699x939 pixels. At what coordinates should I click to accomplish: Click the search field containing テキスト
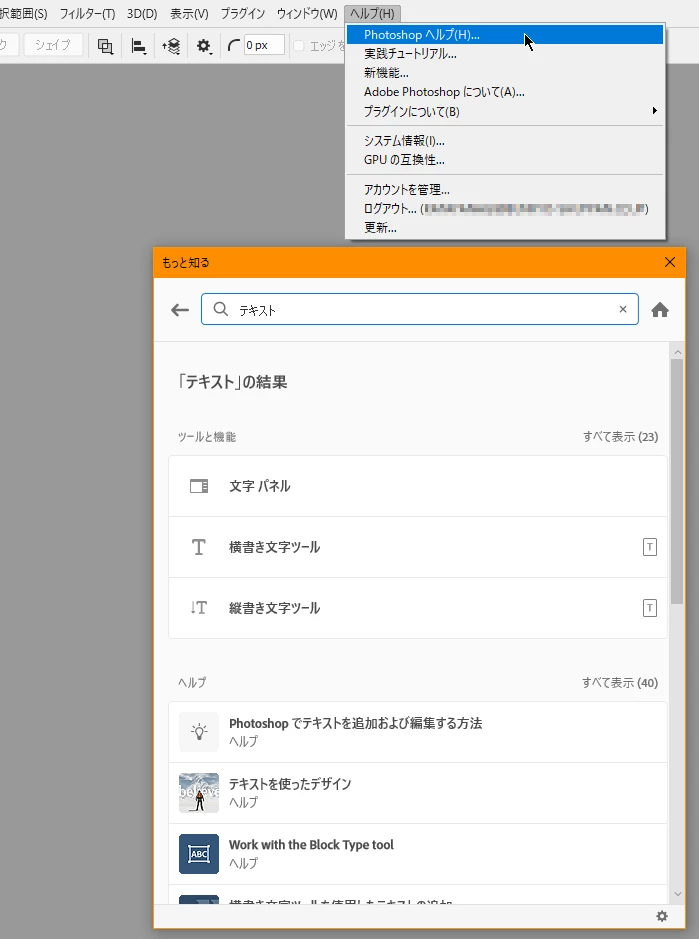[x=419, y=309]
